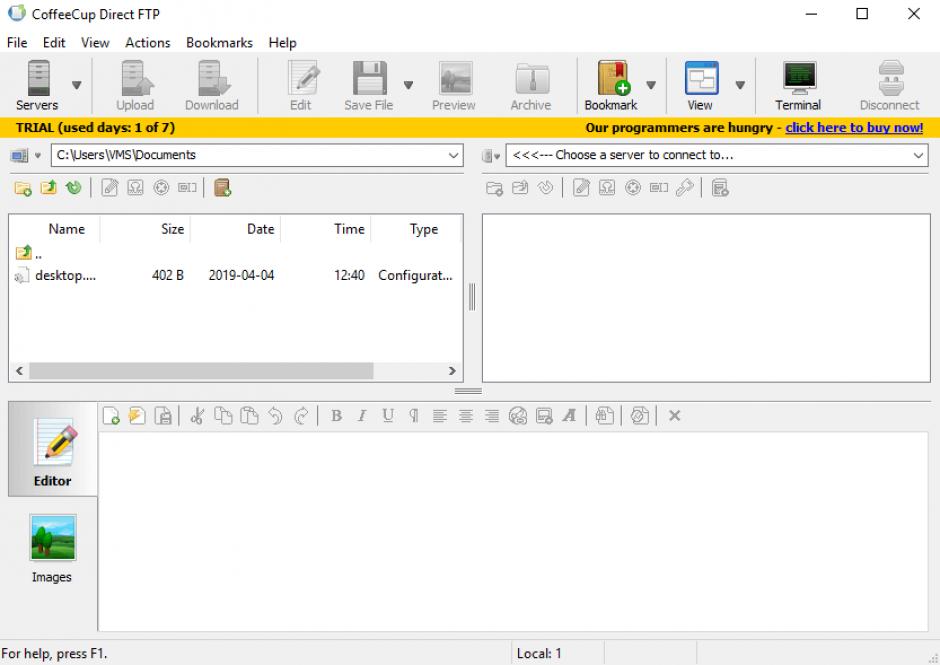Open the View menu
Screen dimensions: 940x665
click(95, 43)
